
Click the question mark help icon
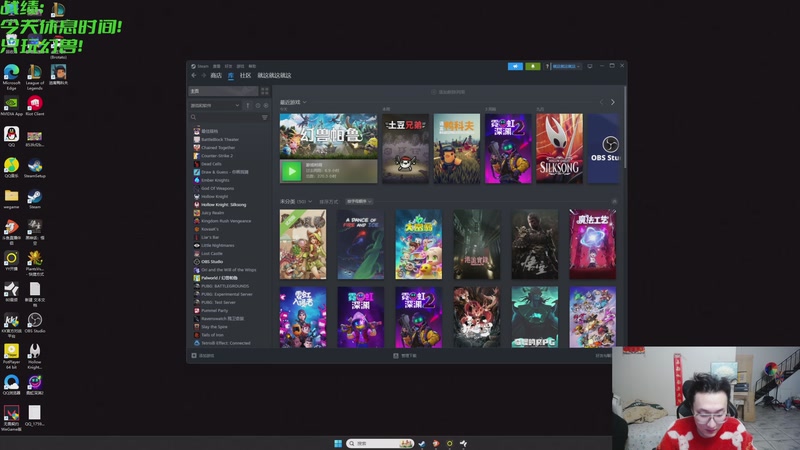tap(547, 66)
